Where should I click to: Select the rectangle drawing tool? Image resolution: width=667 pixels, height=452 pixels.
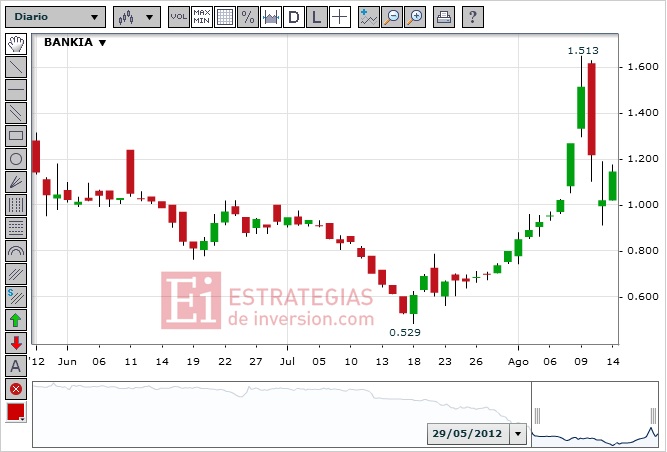pos(16,136)
